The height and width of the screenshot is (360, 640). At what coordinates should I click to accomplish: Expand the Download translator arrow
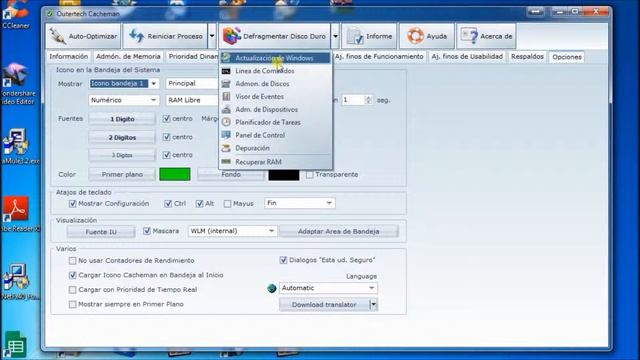coord(373,304)
